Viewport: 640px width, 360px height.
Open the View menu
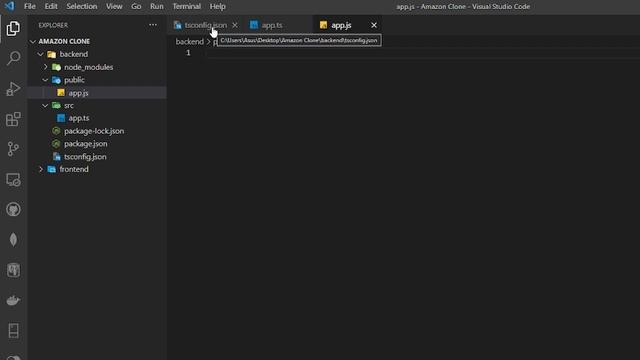click(114, 6)
